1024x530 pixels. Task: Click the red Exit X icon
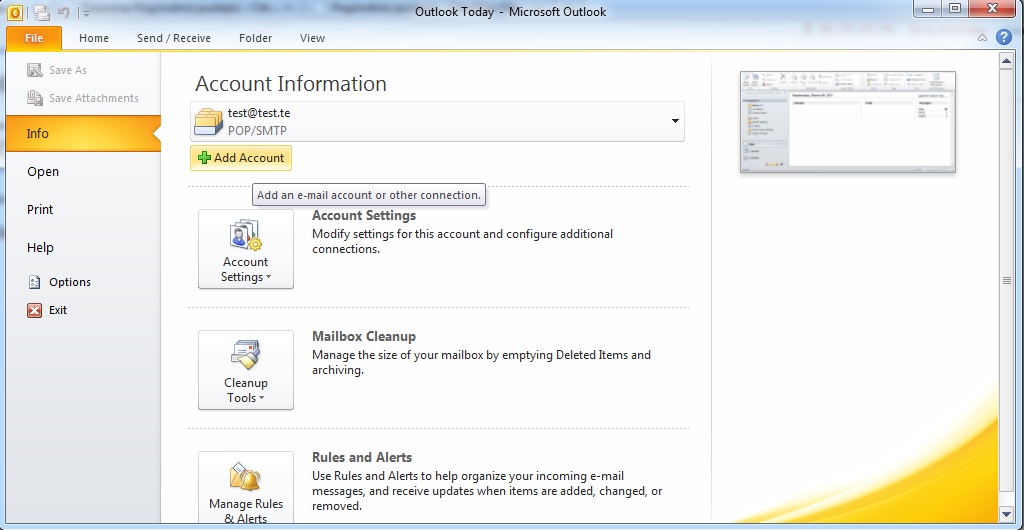coord(35,310)
